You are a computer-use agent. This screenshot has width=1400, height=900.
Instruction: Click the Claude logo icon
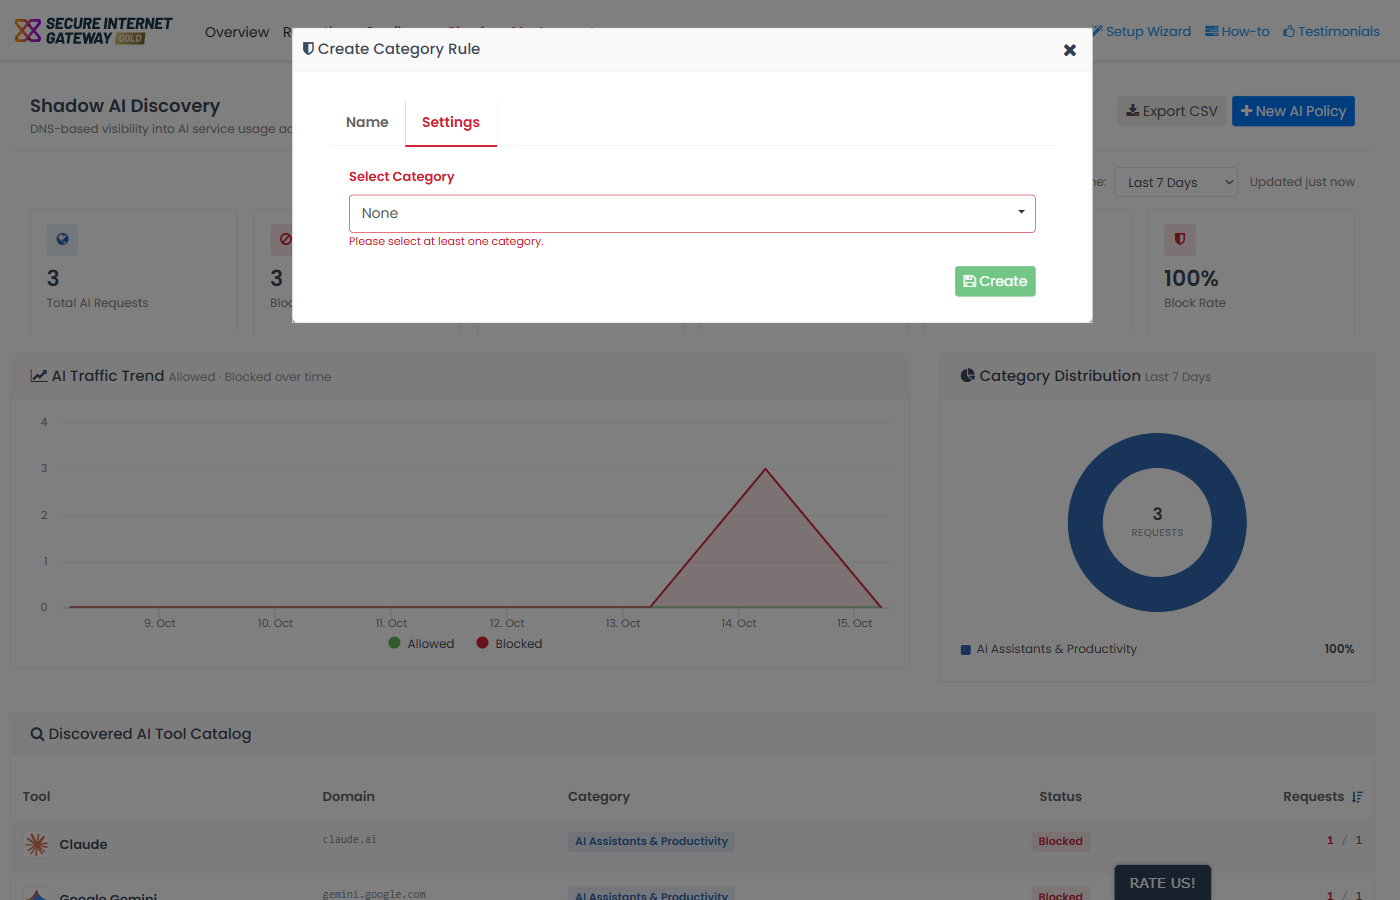coord(37,845)
